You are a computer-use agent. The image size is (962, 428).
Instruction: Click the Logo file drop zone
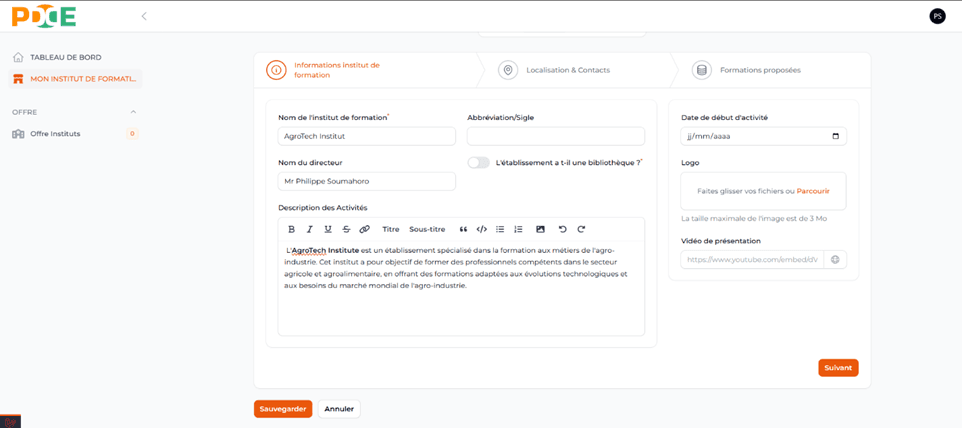coord(764,191)
